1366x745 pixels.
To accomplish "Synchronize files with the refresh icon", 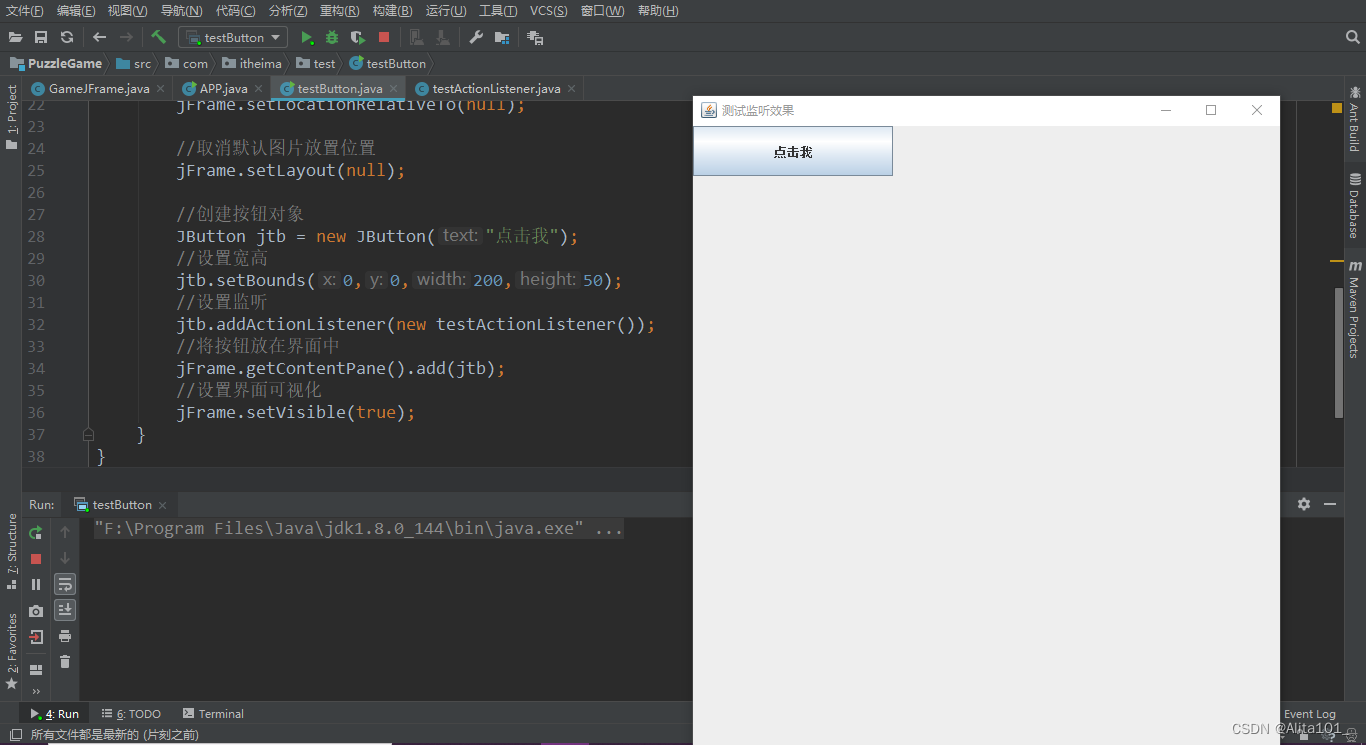I will (67, 37).
